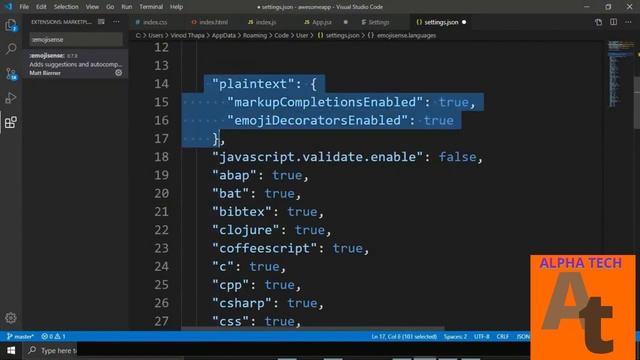Screen dimensions: 640x360
Task: Switch to the index.css tab
Action: pyautogui.click(x=155, y=22)
